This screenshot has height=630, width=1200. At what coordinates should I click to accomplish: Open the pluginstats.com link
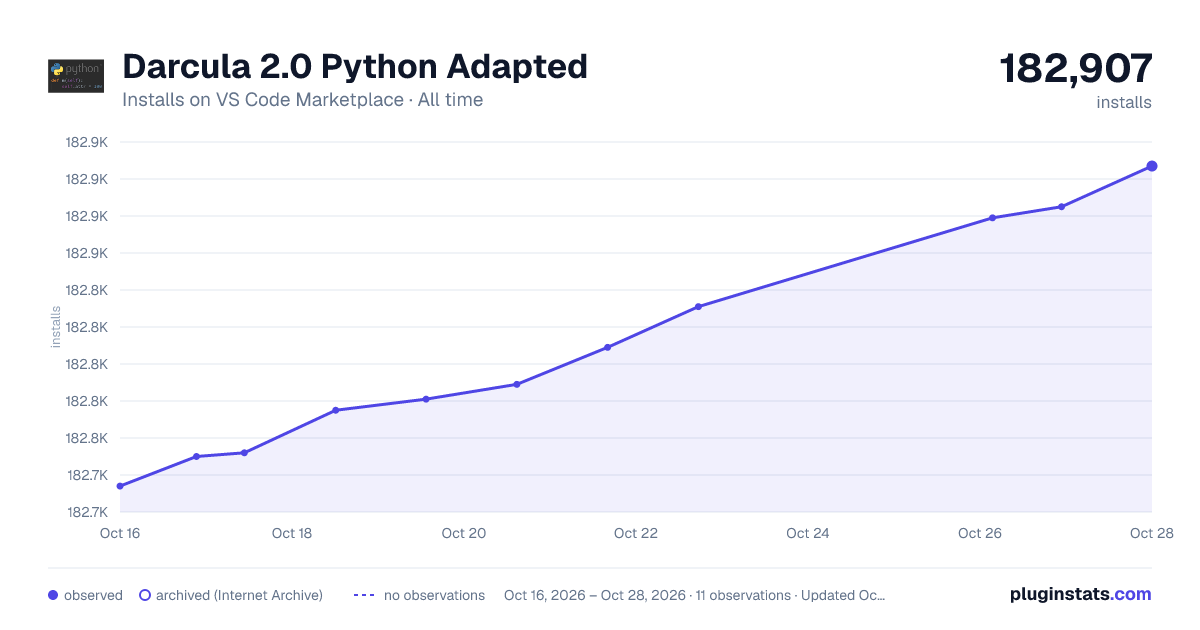1080,594
